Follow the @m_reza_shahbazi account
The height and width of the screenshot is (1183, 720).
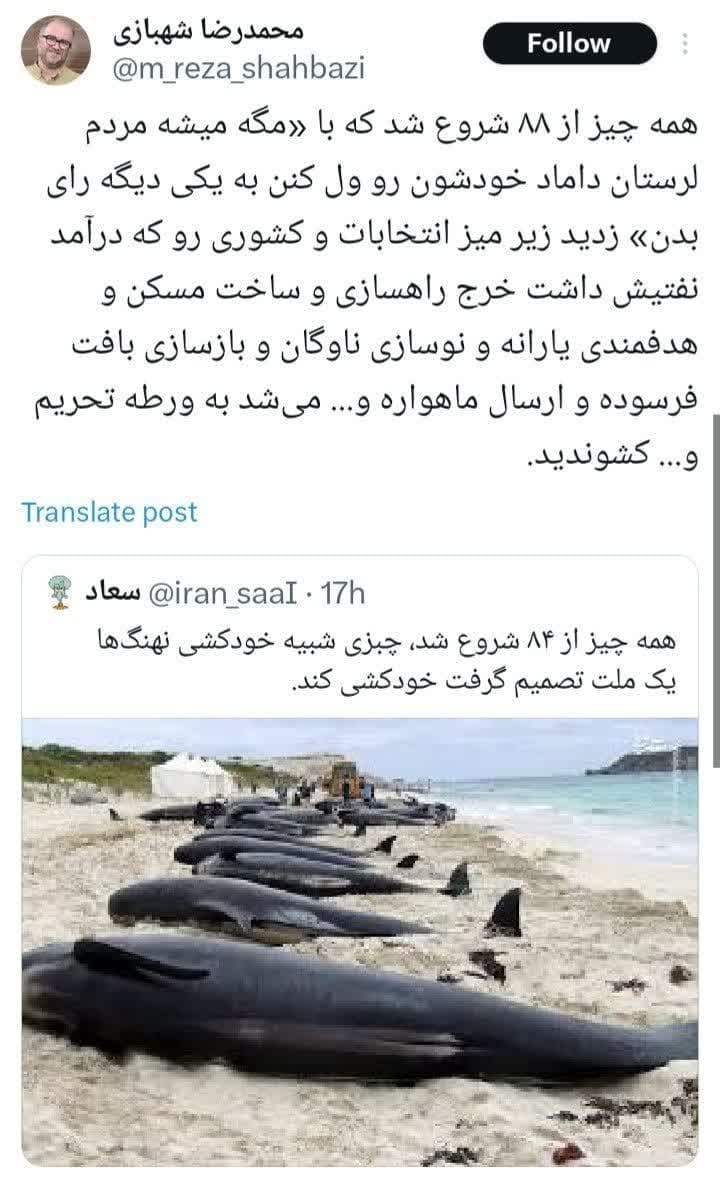pos(569,43)
